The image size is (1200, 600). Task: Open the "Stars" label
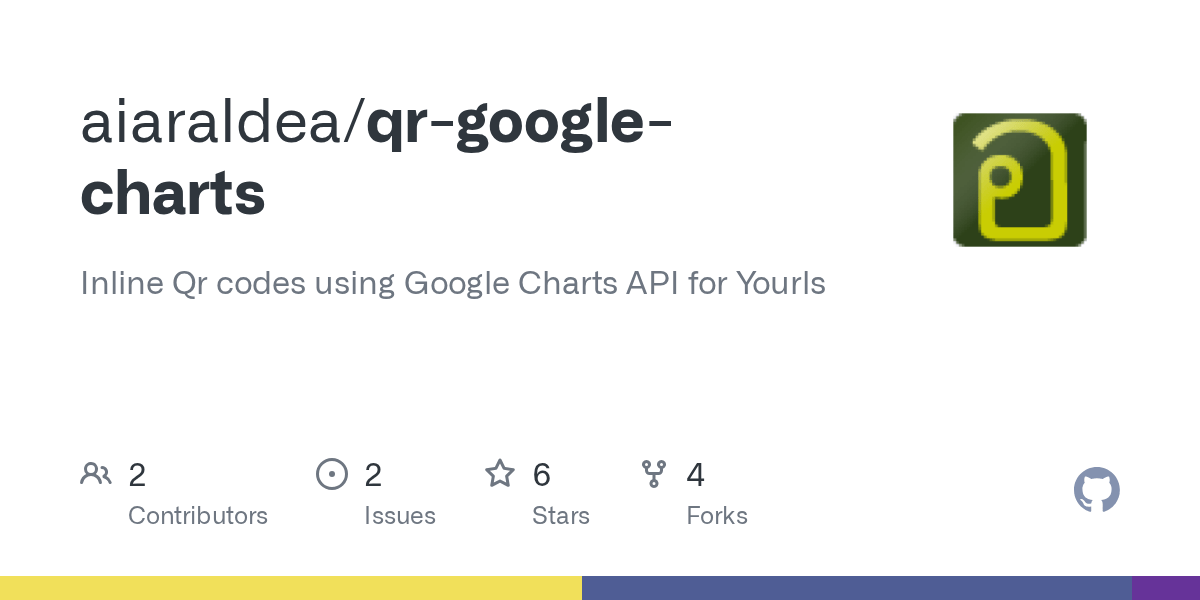[x=561, y=516]
